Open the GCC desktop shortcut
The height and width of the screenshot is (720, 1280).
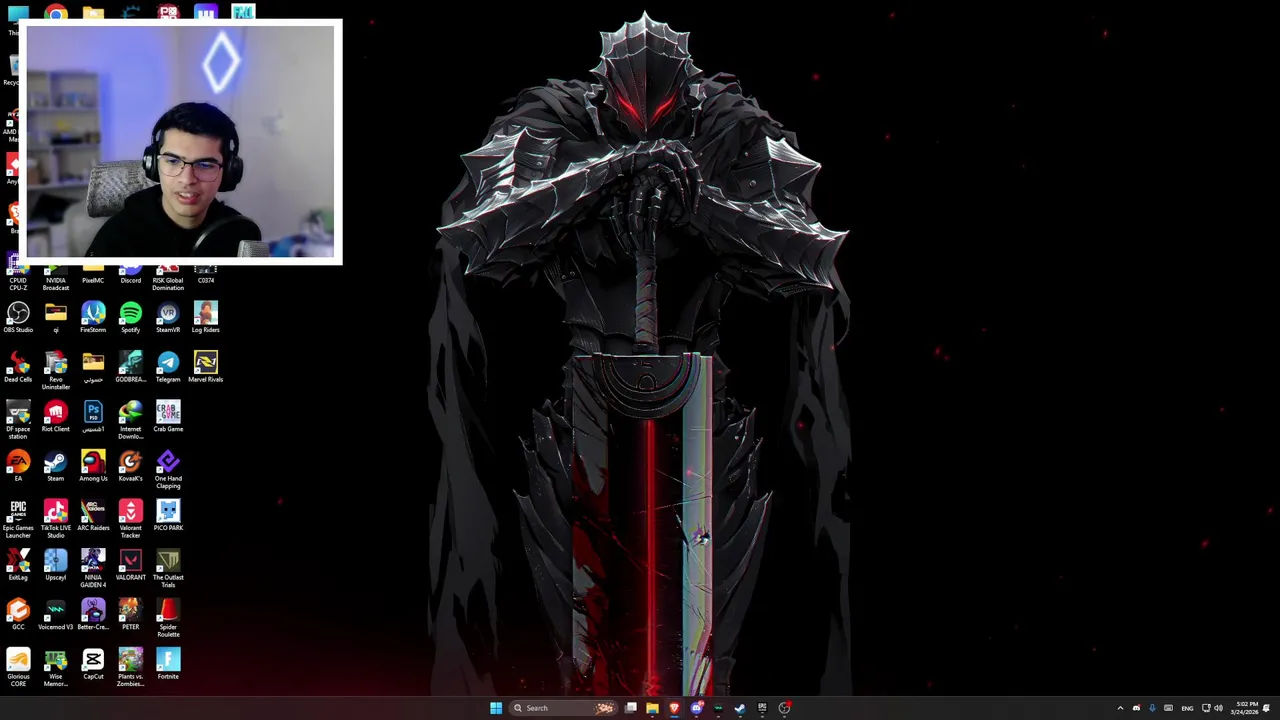18,612
